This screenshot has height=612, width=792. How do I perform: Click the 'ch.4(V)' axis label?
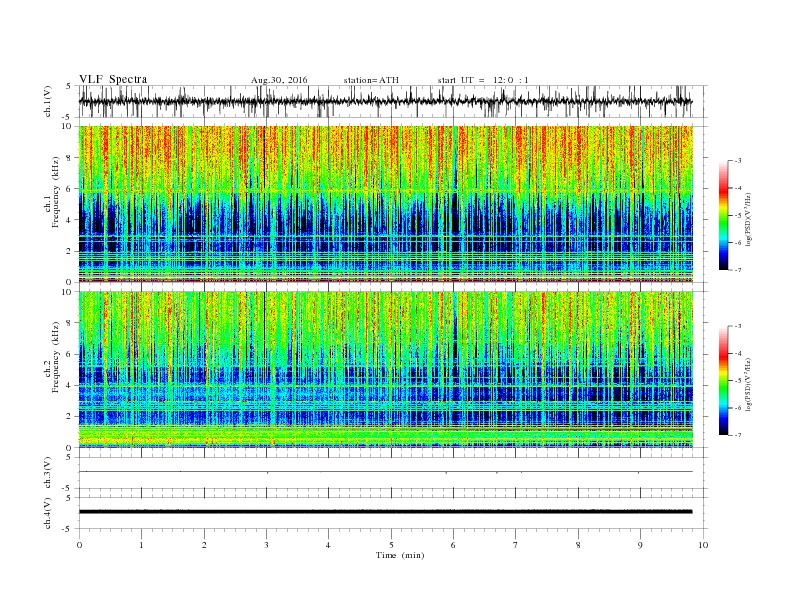tap(48, 513)
